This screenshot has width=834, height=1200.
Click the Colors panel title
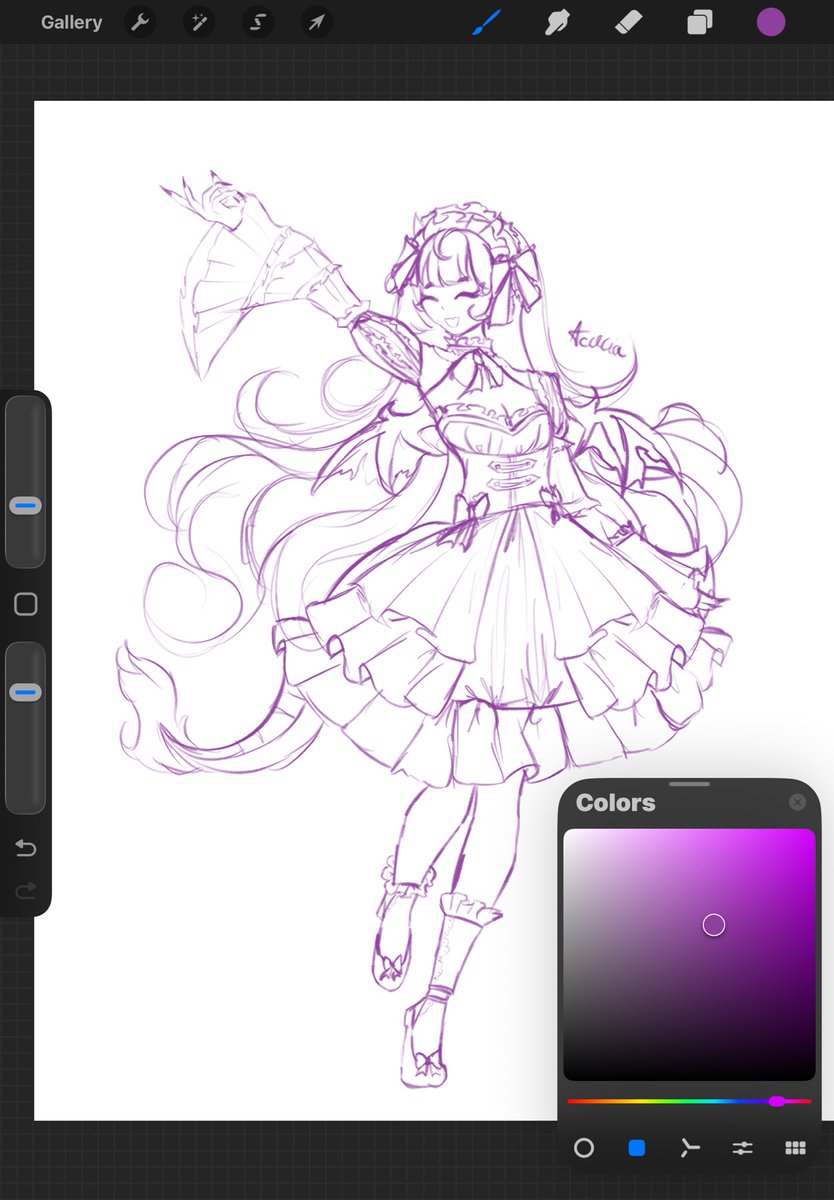point(616,802)
